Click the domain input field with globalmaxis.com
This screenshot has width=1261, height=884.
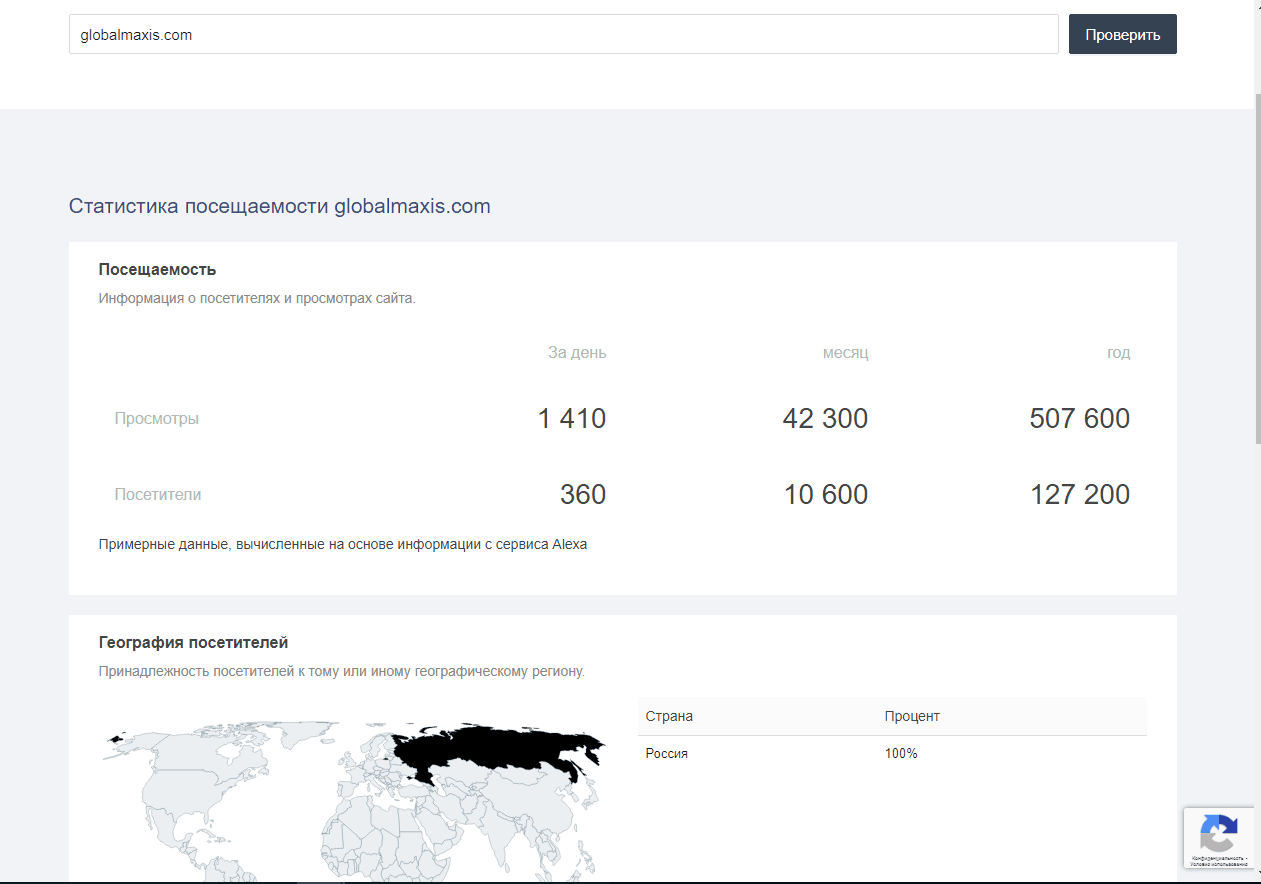pos(563,34)
